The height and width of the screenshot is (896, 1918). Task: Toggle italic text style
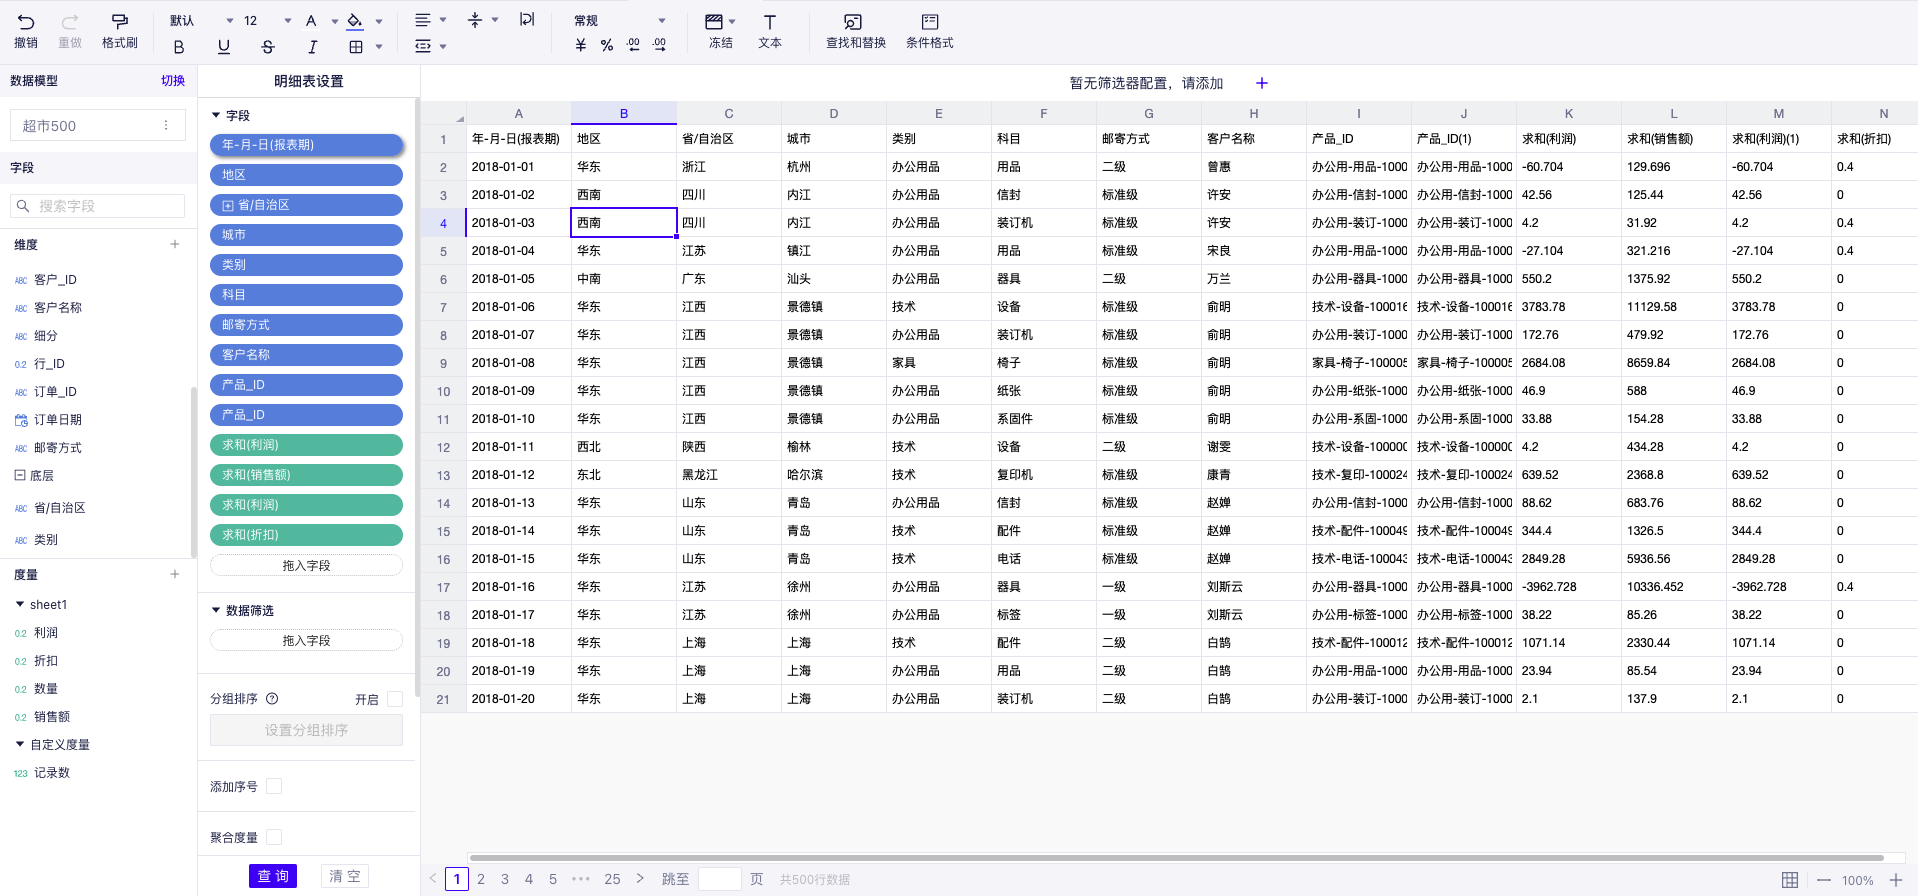pyautogui.click(x=312, y=47)
